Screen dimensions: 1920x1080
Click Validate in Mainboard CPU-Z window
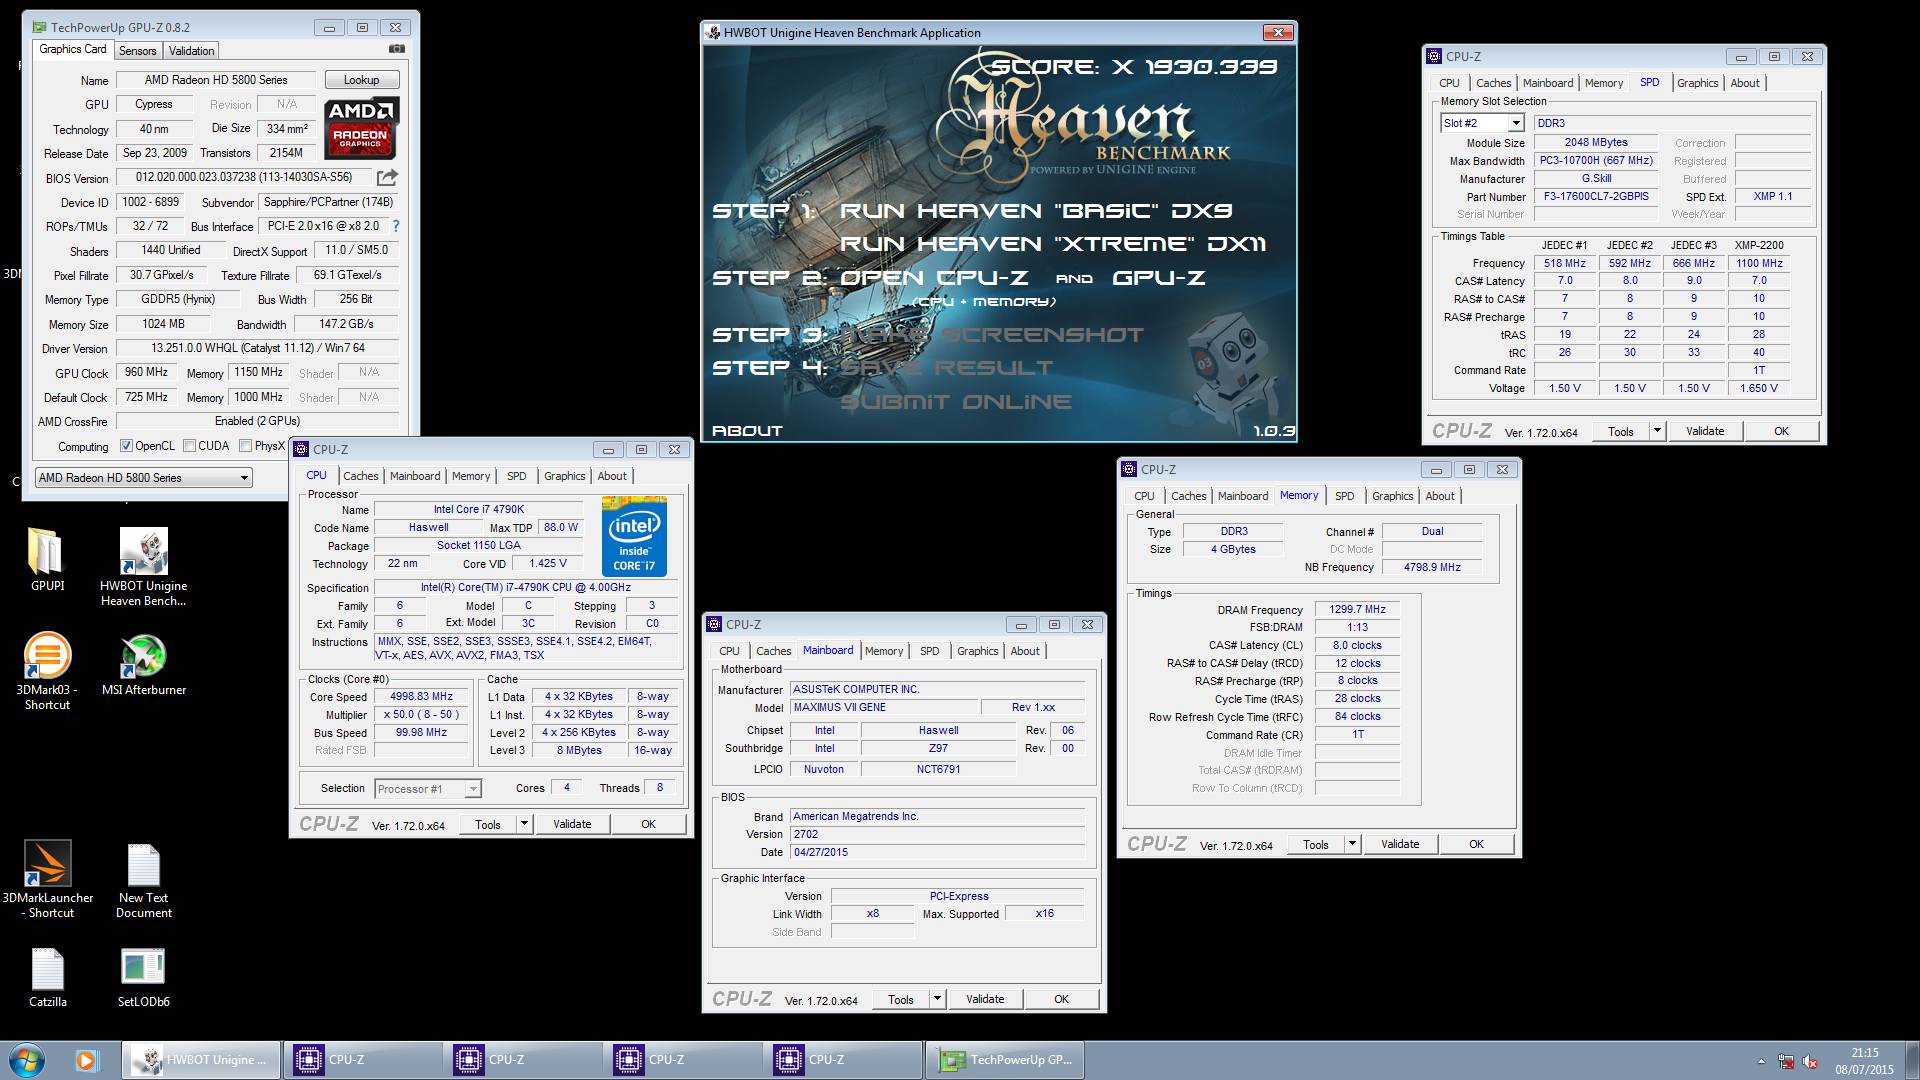(x=985, y=999)
